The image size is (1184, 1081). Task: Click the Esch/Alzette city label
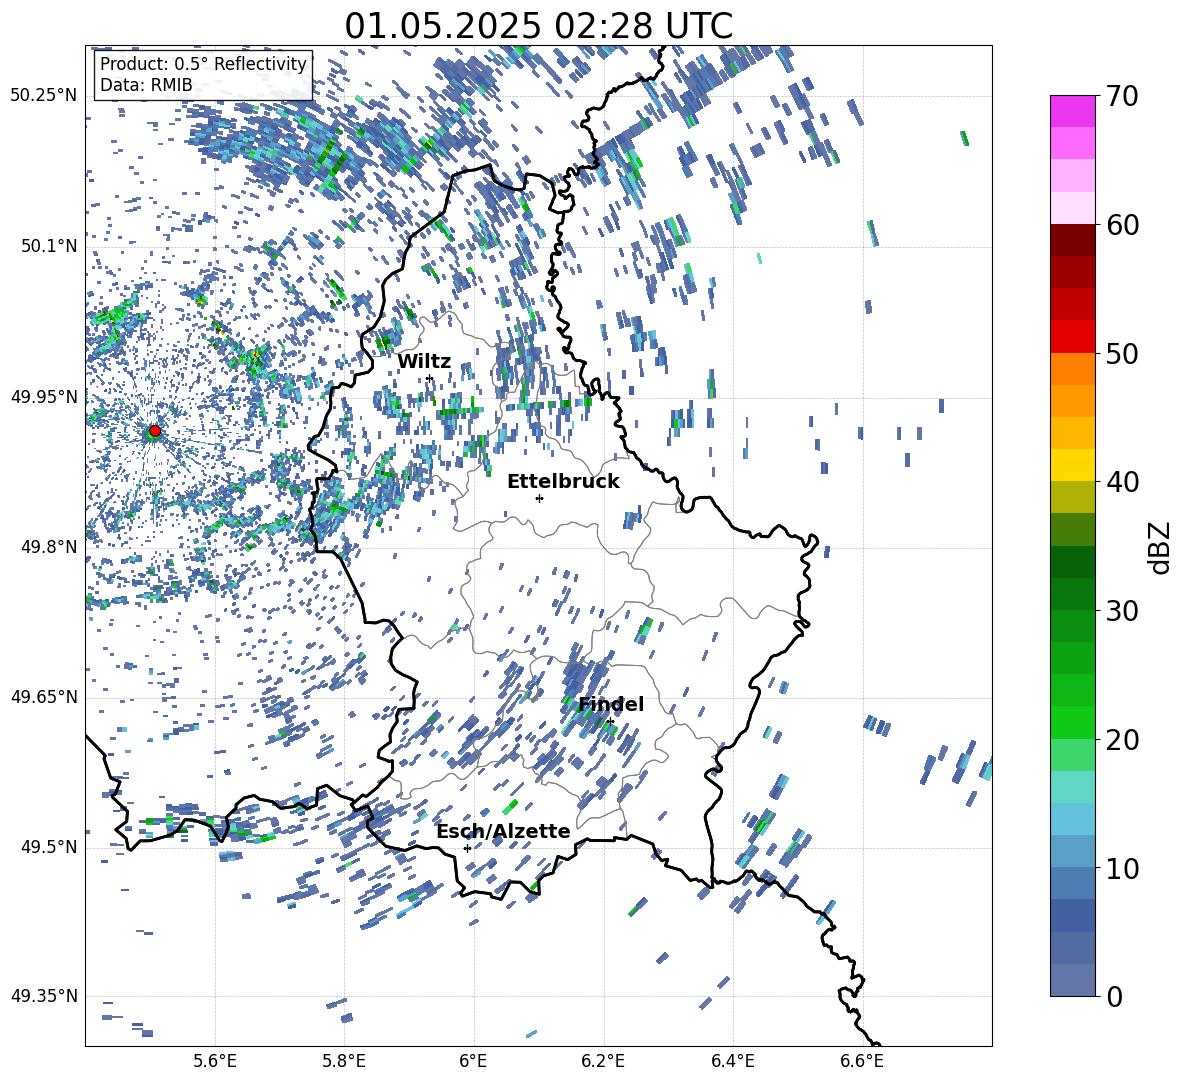[503, 831]
